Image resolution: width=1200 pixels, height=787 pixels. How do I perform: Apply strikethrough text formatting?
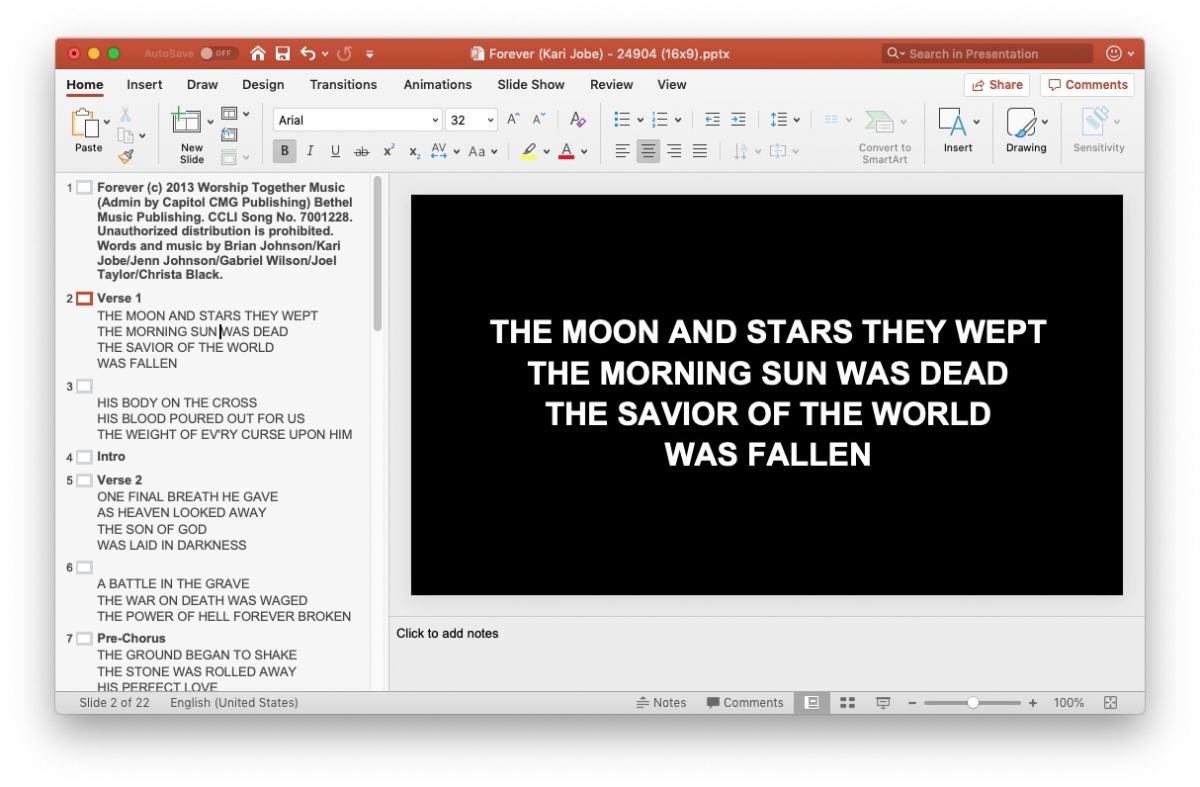(x=361, y=151)
